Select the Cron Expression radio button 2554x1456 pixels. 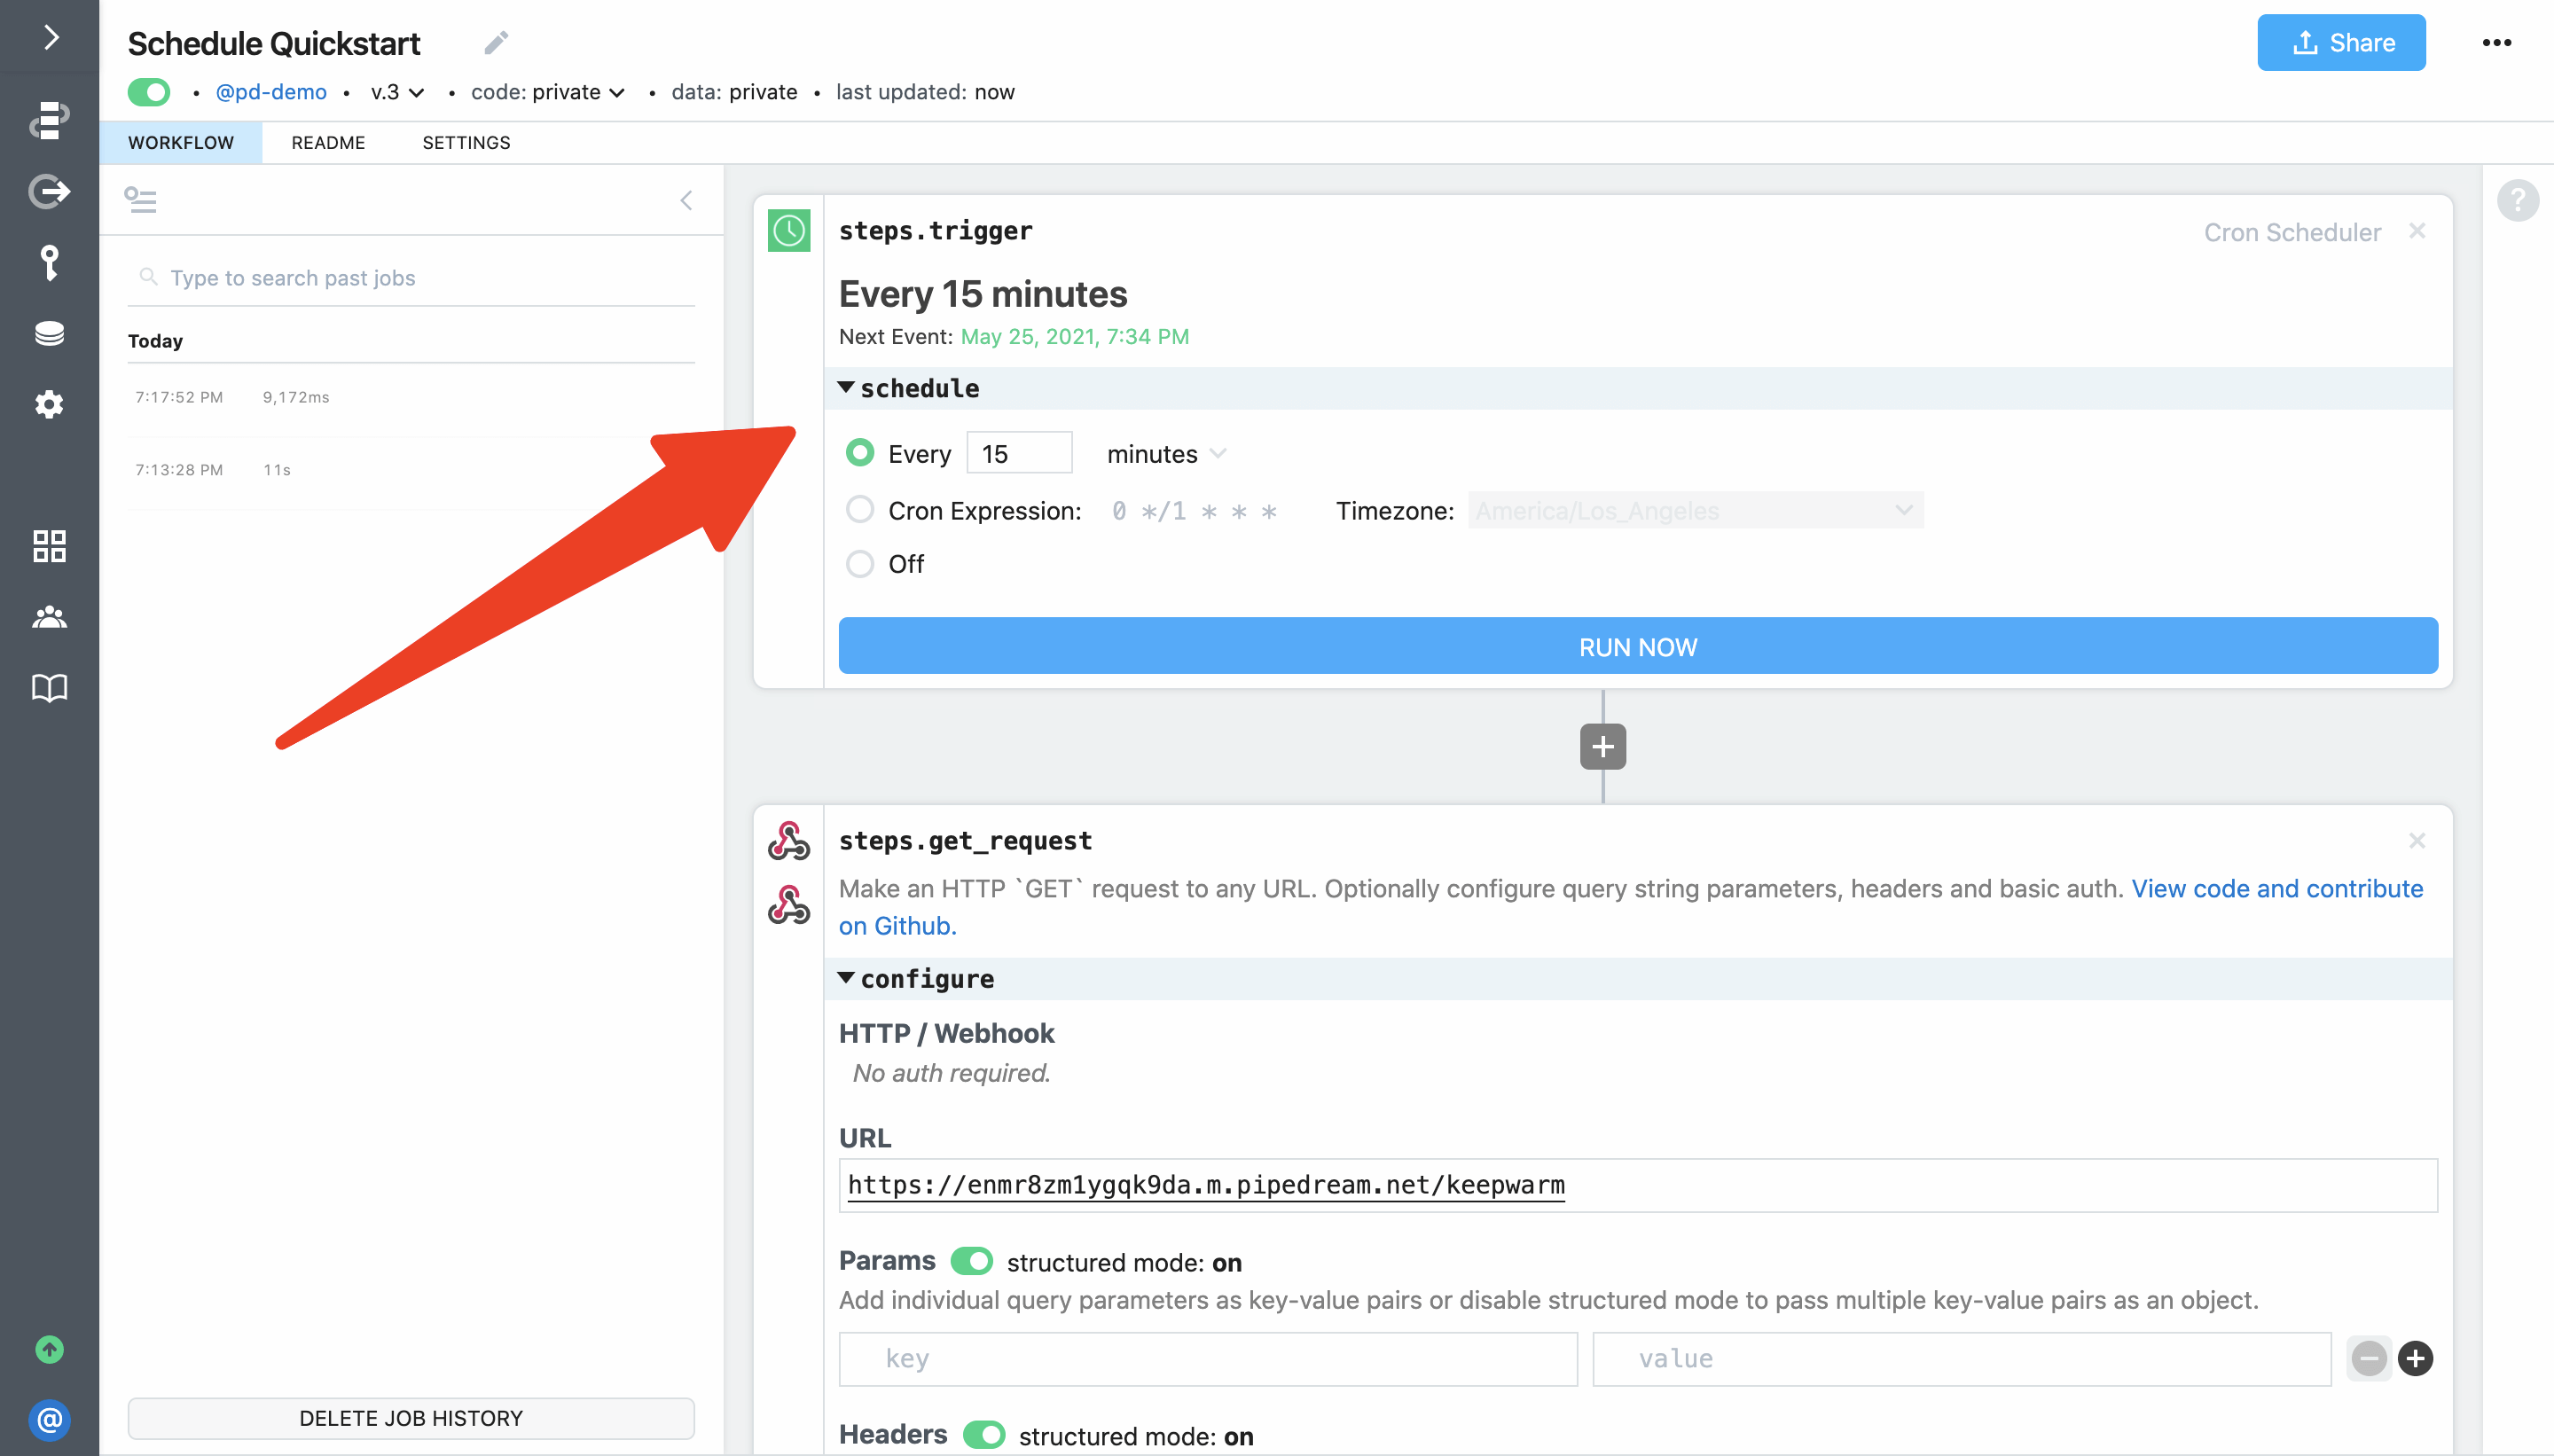tap(859, 510)
